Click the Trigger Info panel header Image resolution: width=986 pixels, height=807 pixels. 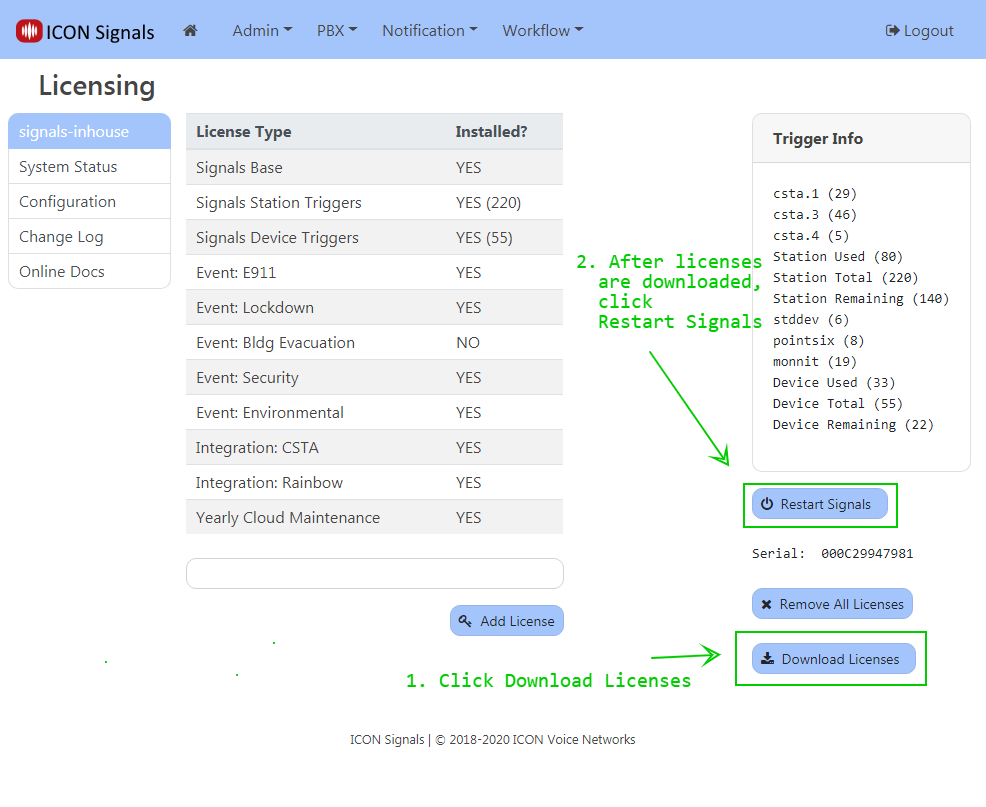[x=861, y=139]
